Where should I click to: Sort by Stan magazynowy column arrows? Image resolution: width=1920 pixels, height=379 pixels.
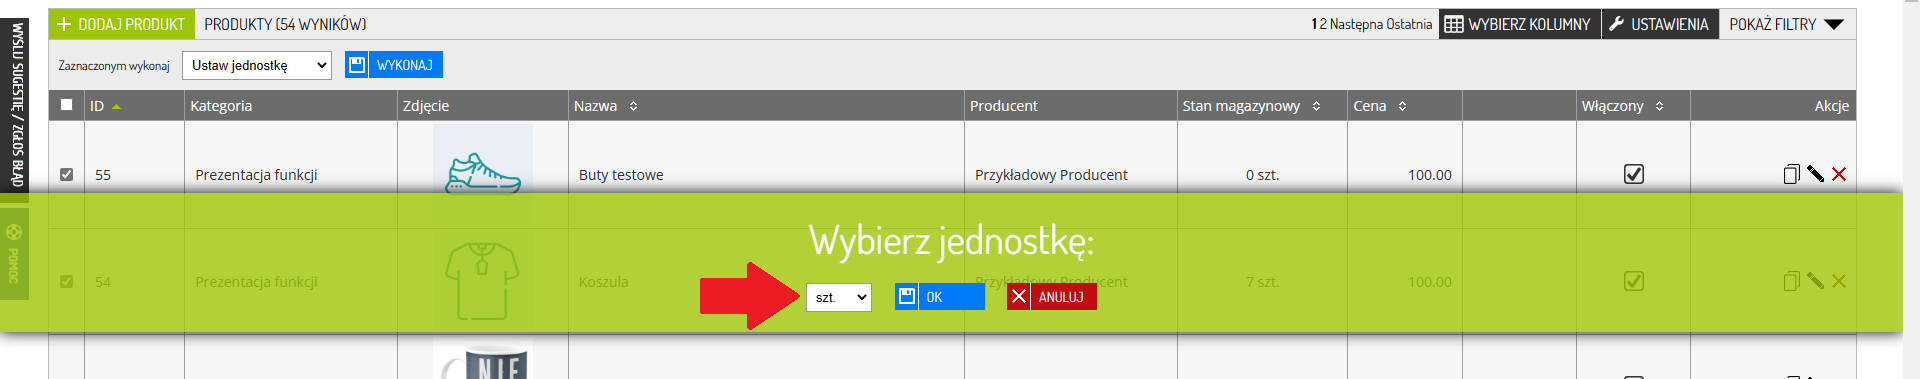pyautogui.click(x=1316, y=106)
